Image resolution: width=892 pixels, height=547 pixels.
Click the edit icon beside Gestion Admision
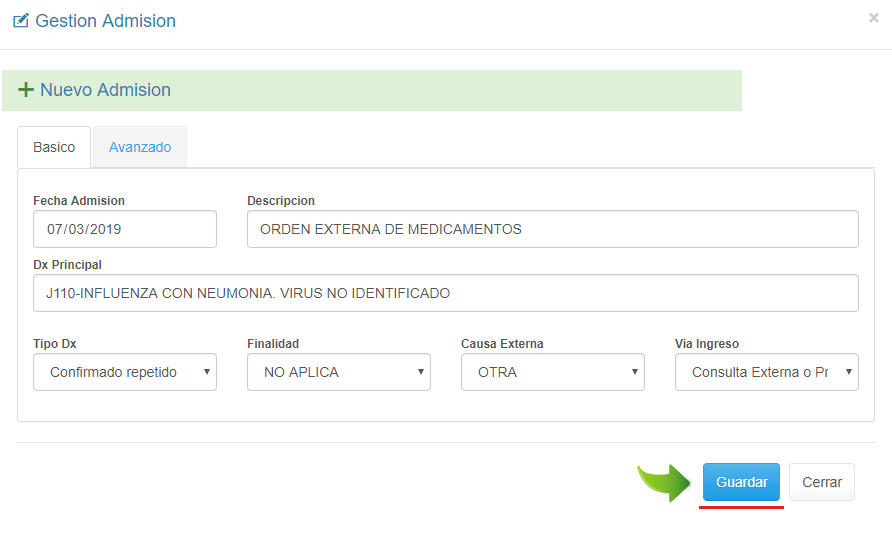20,21
